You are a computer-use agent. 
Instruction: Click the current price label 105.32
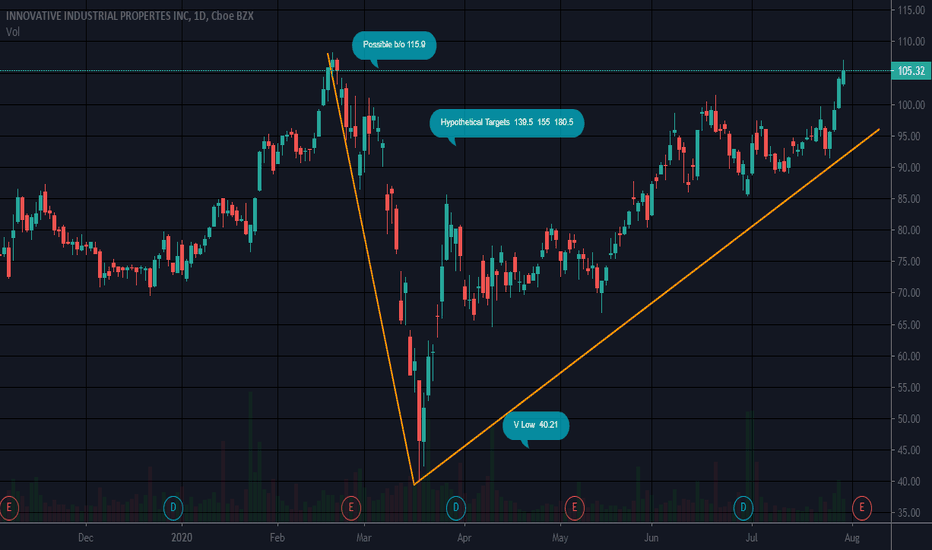(911, 71)
